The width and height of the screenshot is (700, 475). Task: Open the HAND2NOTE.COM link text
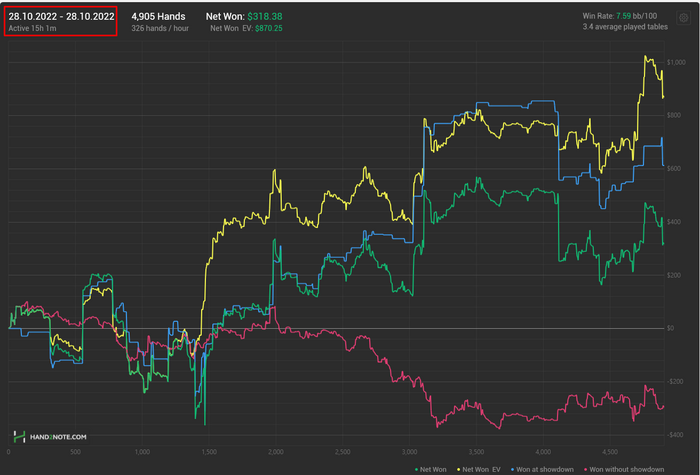pyautogui.click(x=58, y=437)
